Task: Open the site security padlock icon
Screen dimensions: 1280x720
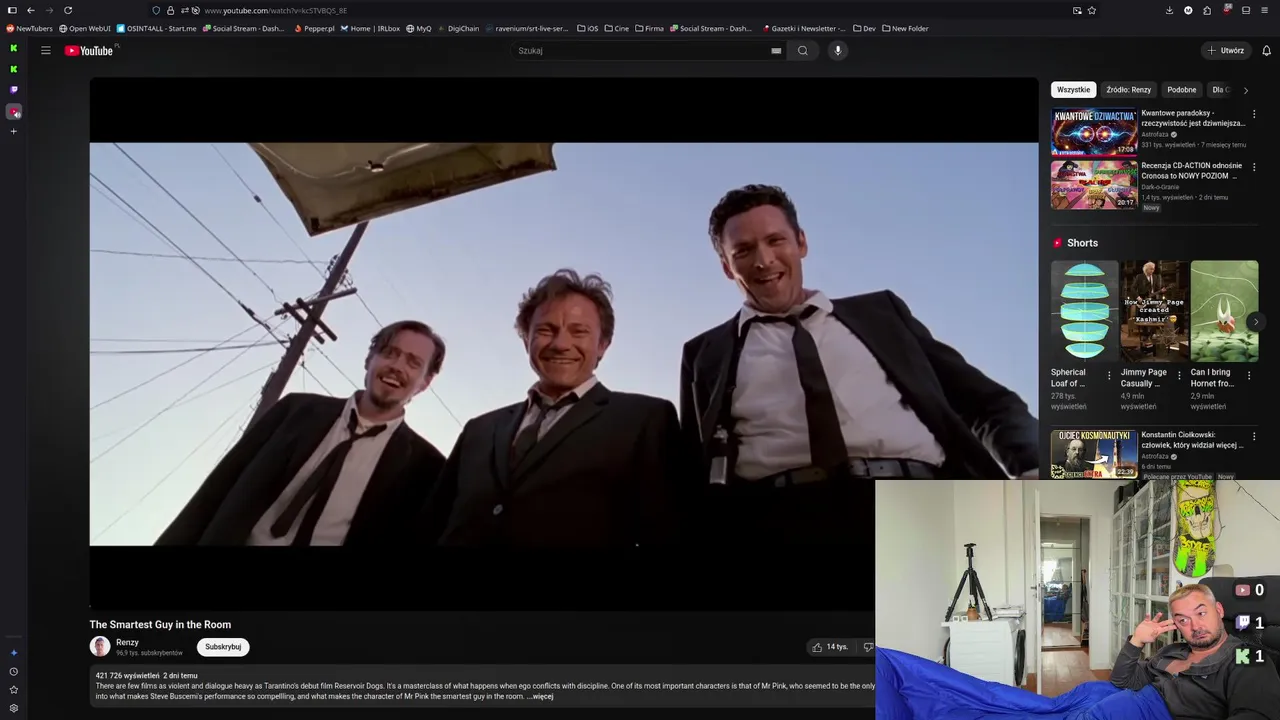Action: [x=170, y=10]
